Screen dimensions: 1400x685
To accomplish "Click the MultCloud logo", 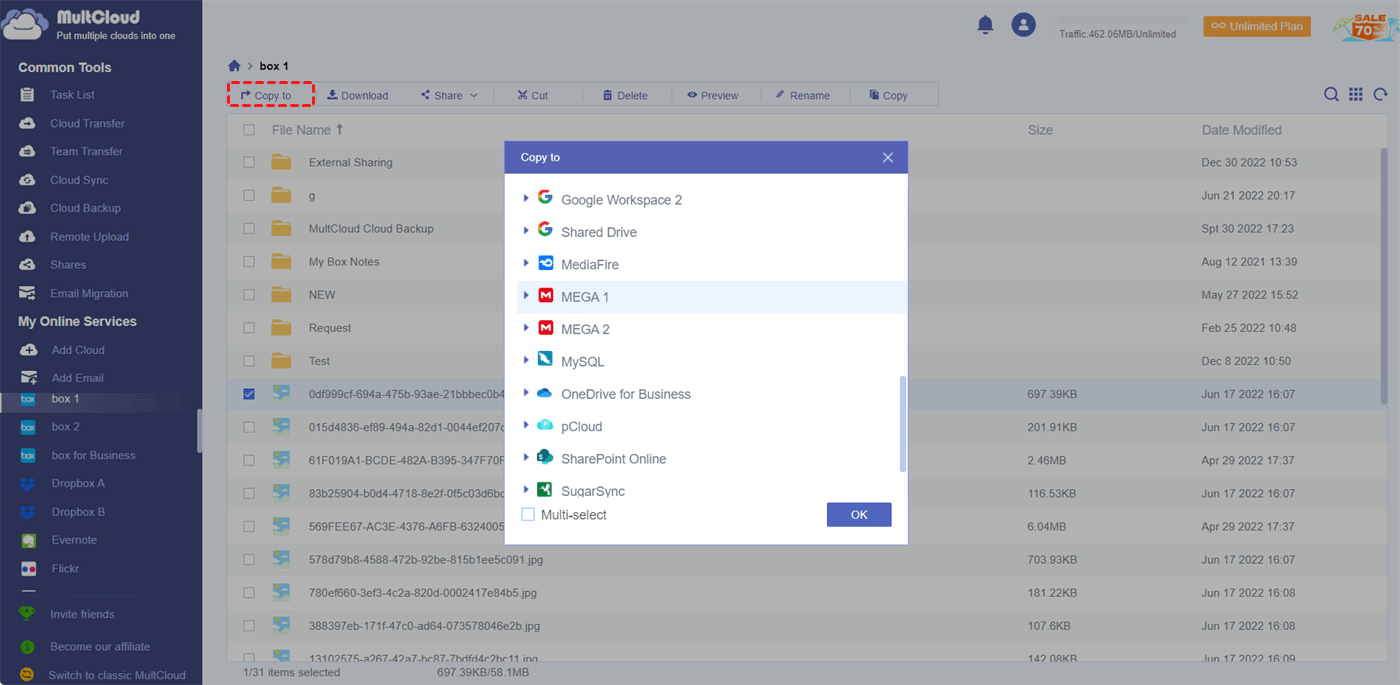I will point(90,25).
